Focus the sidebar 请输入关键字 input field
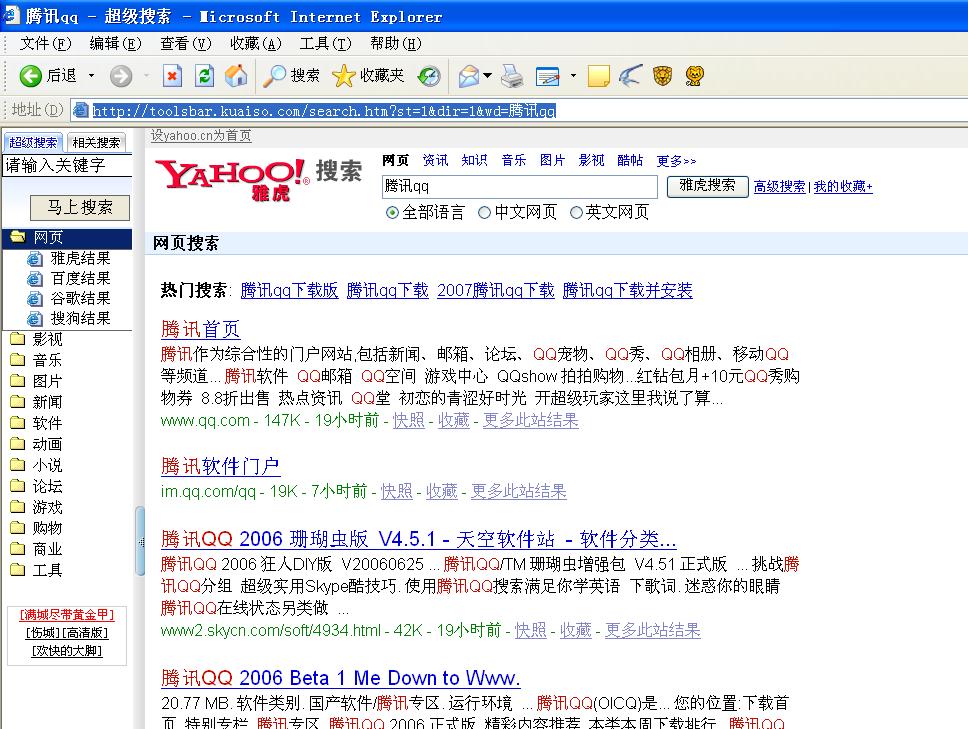Screen dimensions: 968x729 [68, 165]
